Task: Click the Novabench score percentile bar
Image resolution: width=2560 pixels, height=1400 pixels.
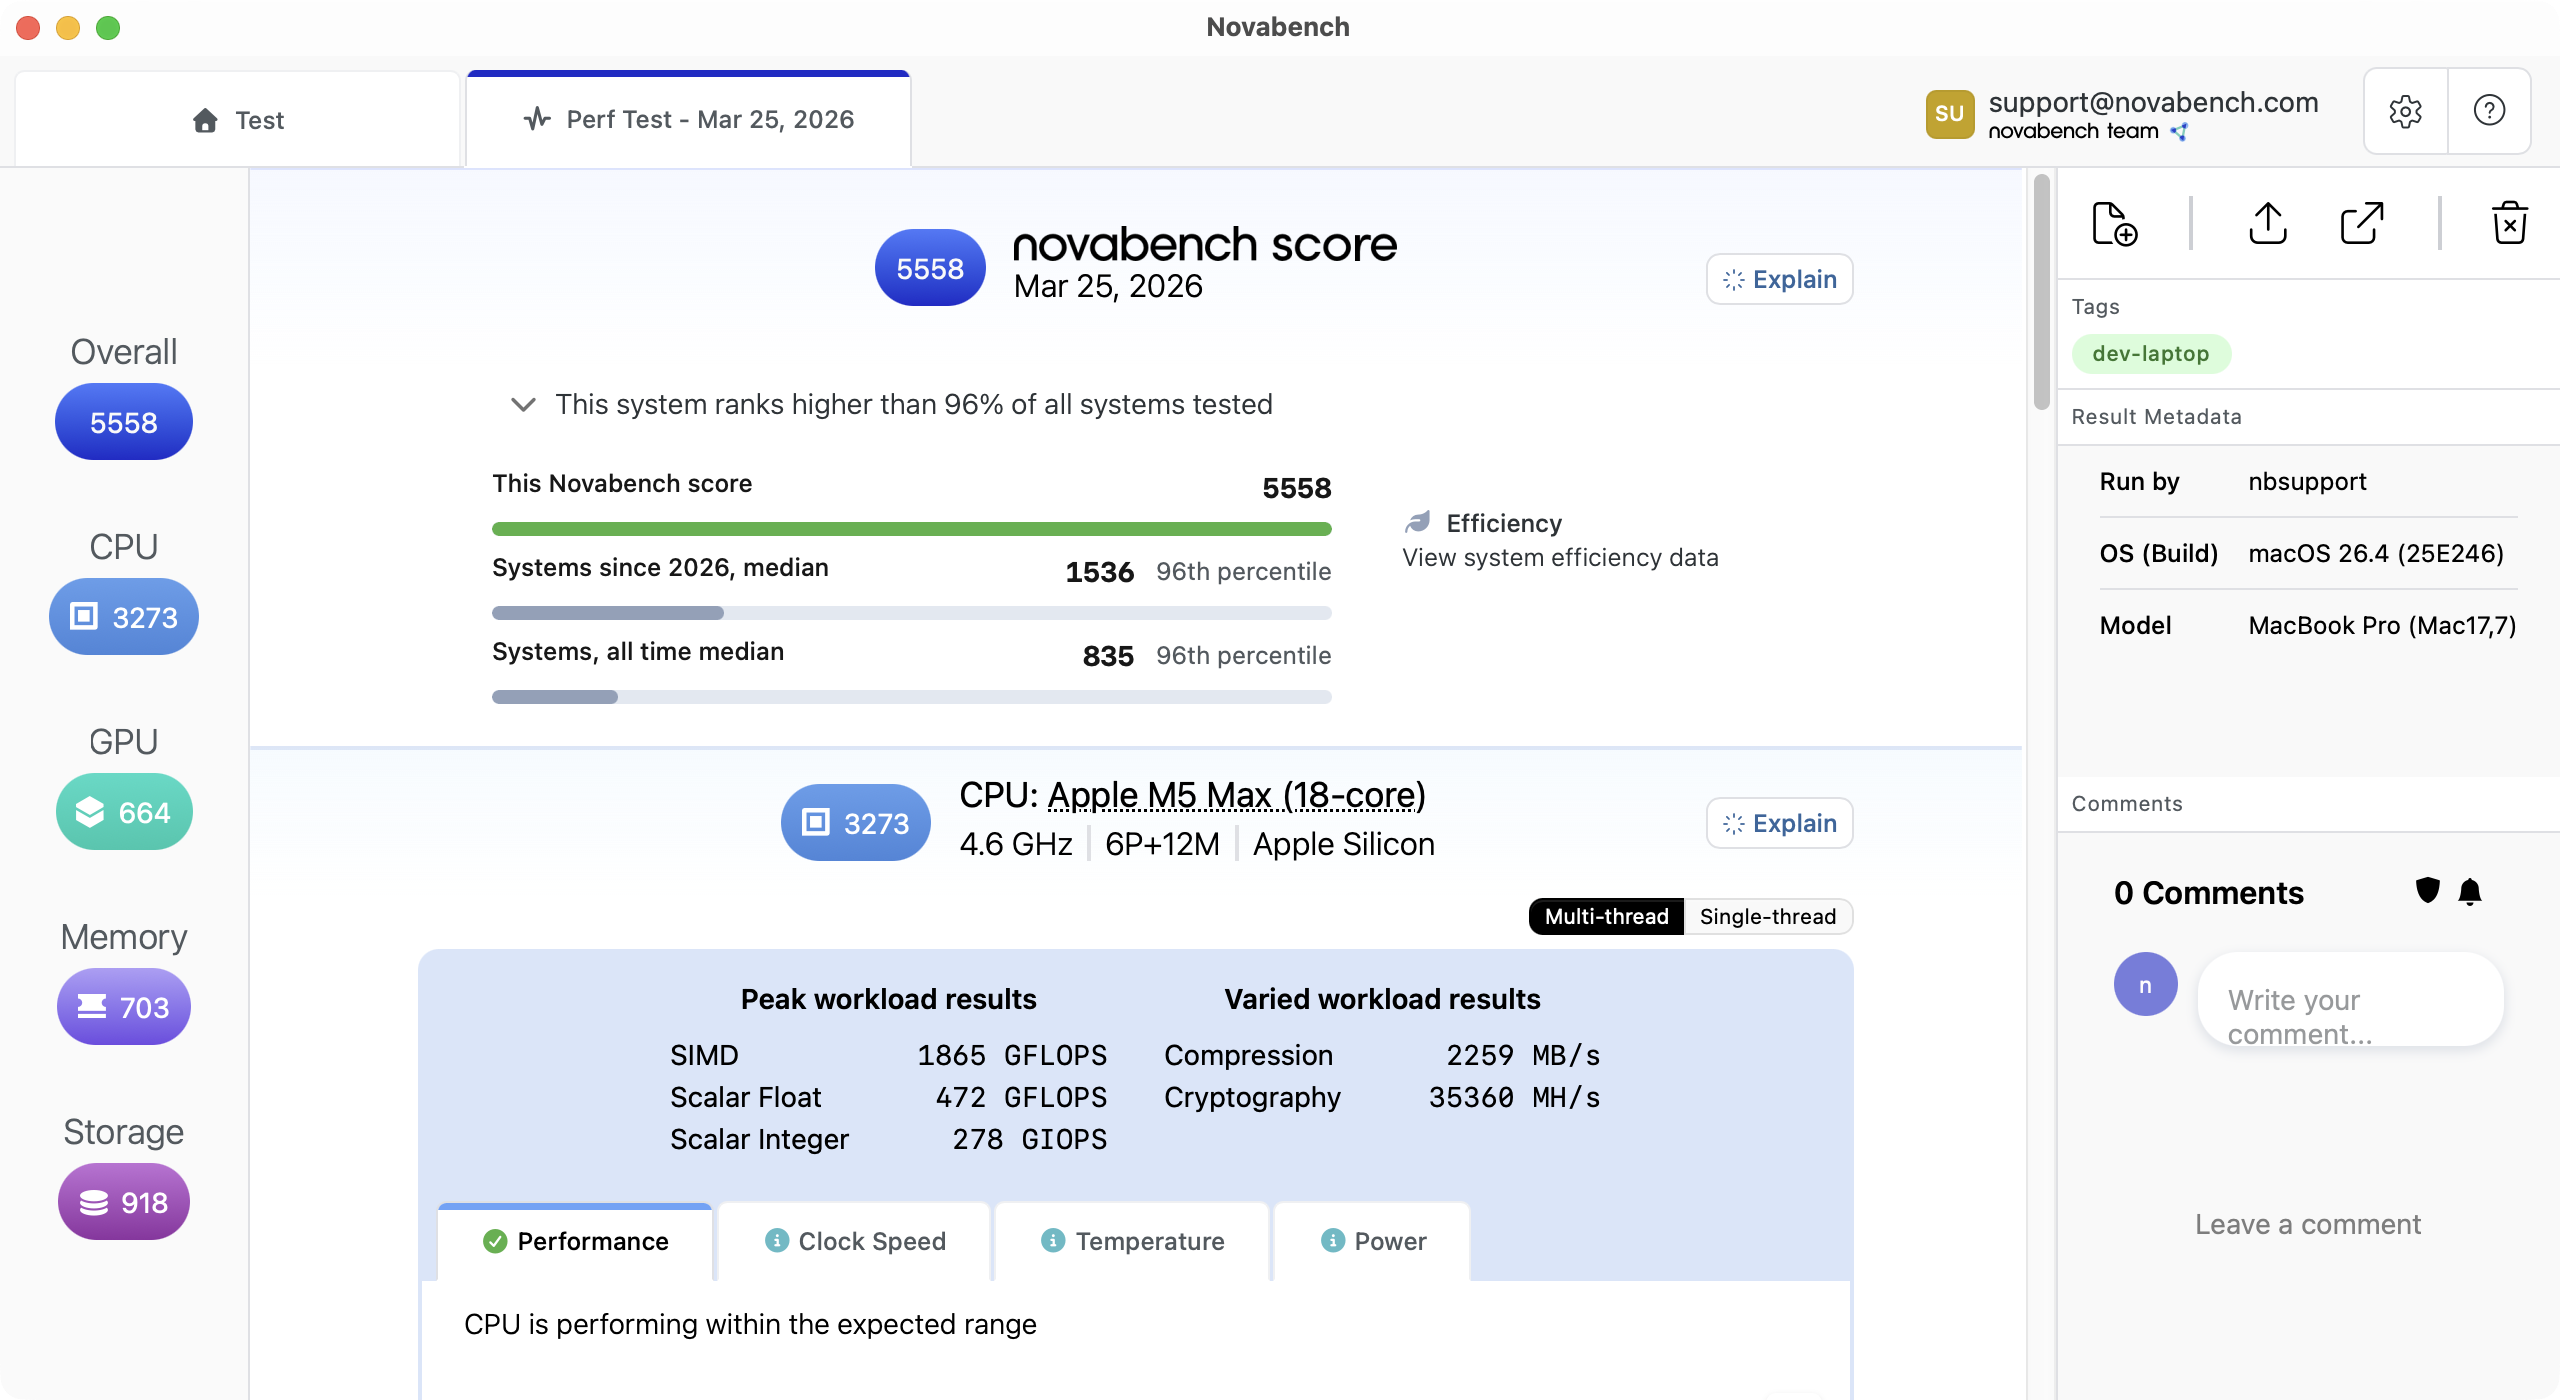Action: [x=910, y=527]
